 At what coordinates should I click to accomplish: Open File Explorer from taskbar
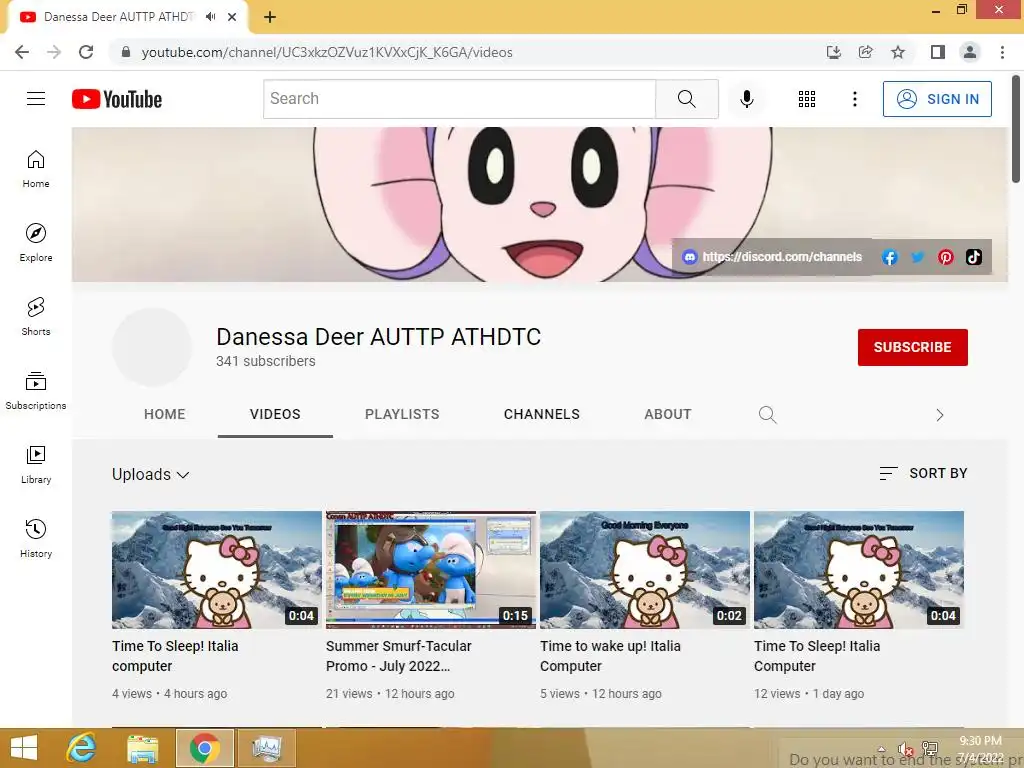tap(142, 748)
